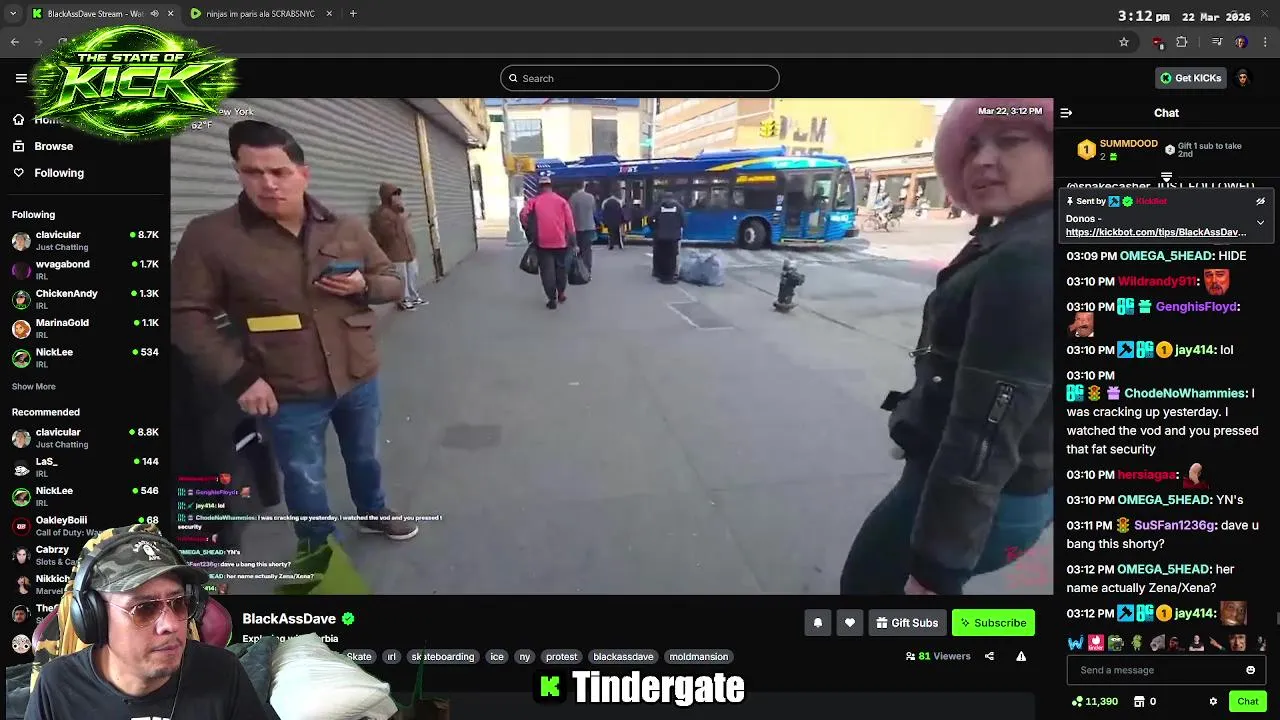The width and height of the screenshot is (1280, 720).
Task: Open the shop icon showing 0
Action: [x=1145, y=702]
